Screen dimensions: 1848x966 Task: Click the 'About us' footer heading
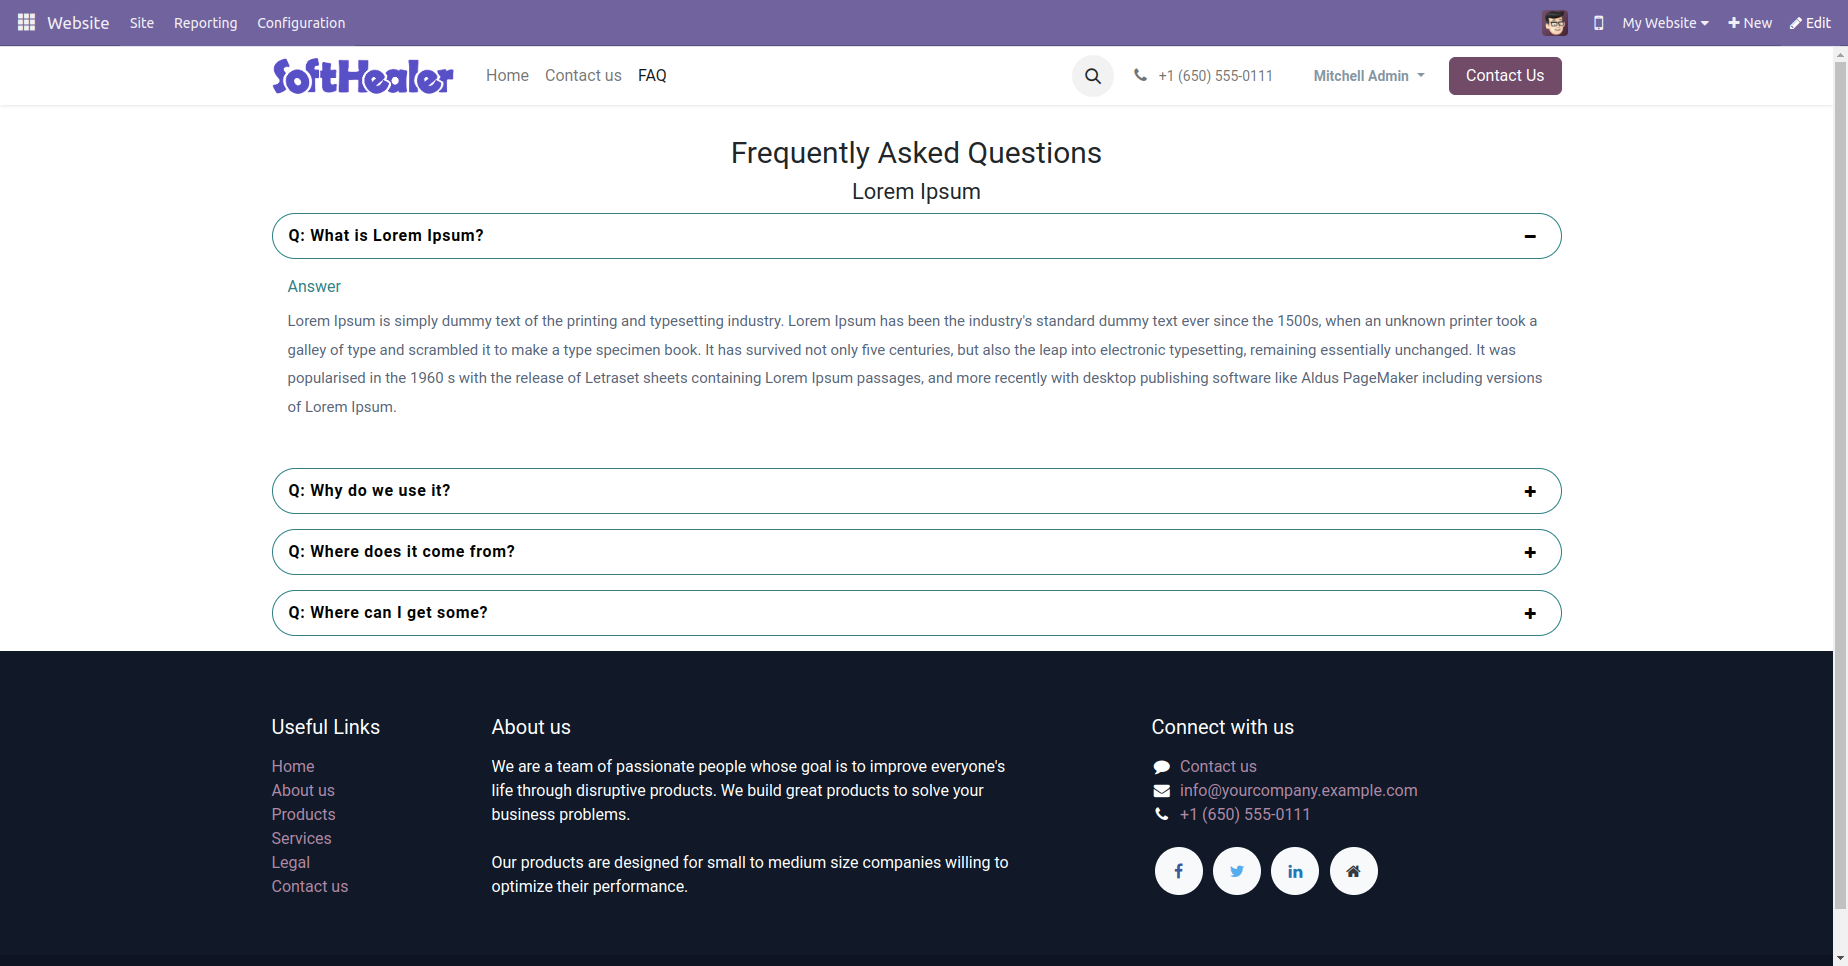531,728
